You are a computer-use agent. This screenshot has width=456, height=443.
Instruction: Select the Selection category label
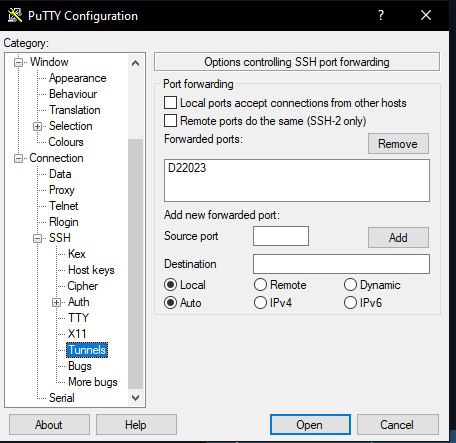(71, 126)
